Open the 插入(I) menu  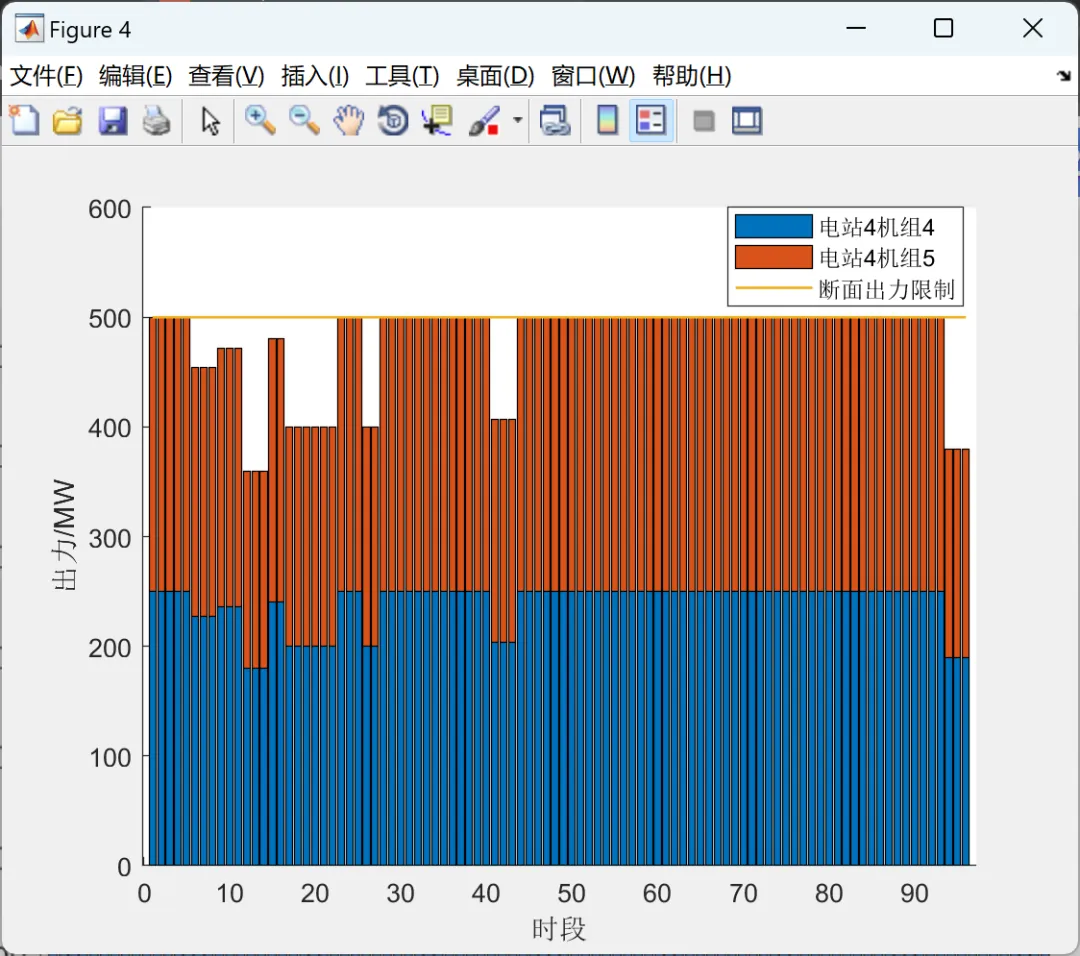click(315, 75)
